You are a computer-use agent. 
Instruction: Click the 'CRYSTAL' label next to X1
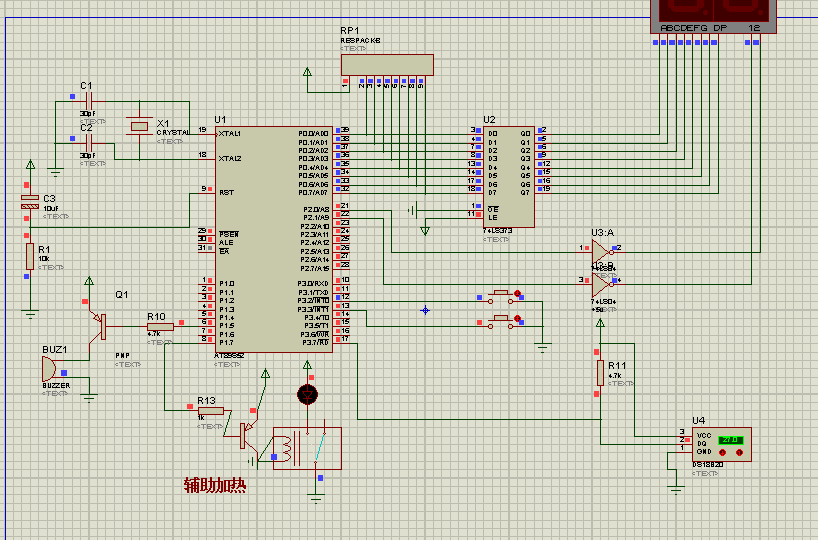coord(173,133)
